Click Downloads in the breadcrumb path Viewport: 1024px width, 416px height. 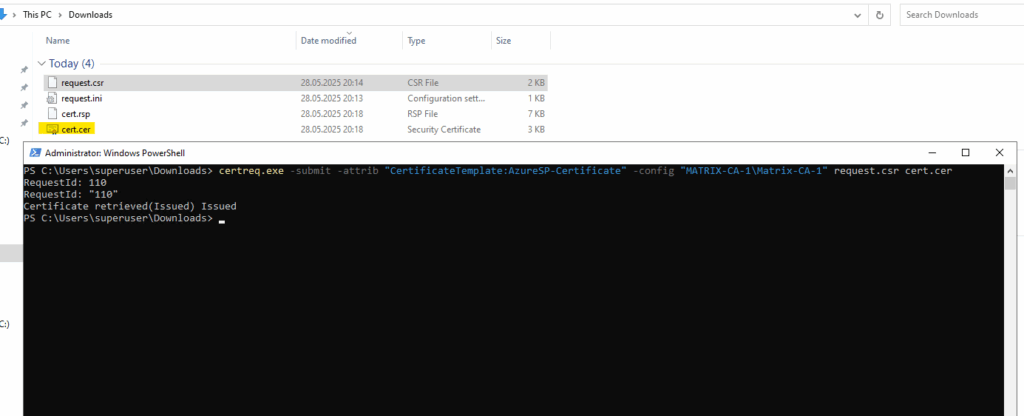[x=90, y=14]
